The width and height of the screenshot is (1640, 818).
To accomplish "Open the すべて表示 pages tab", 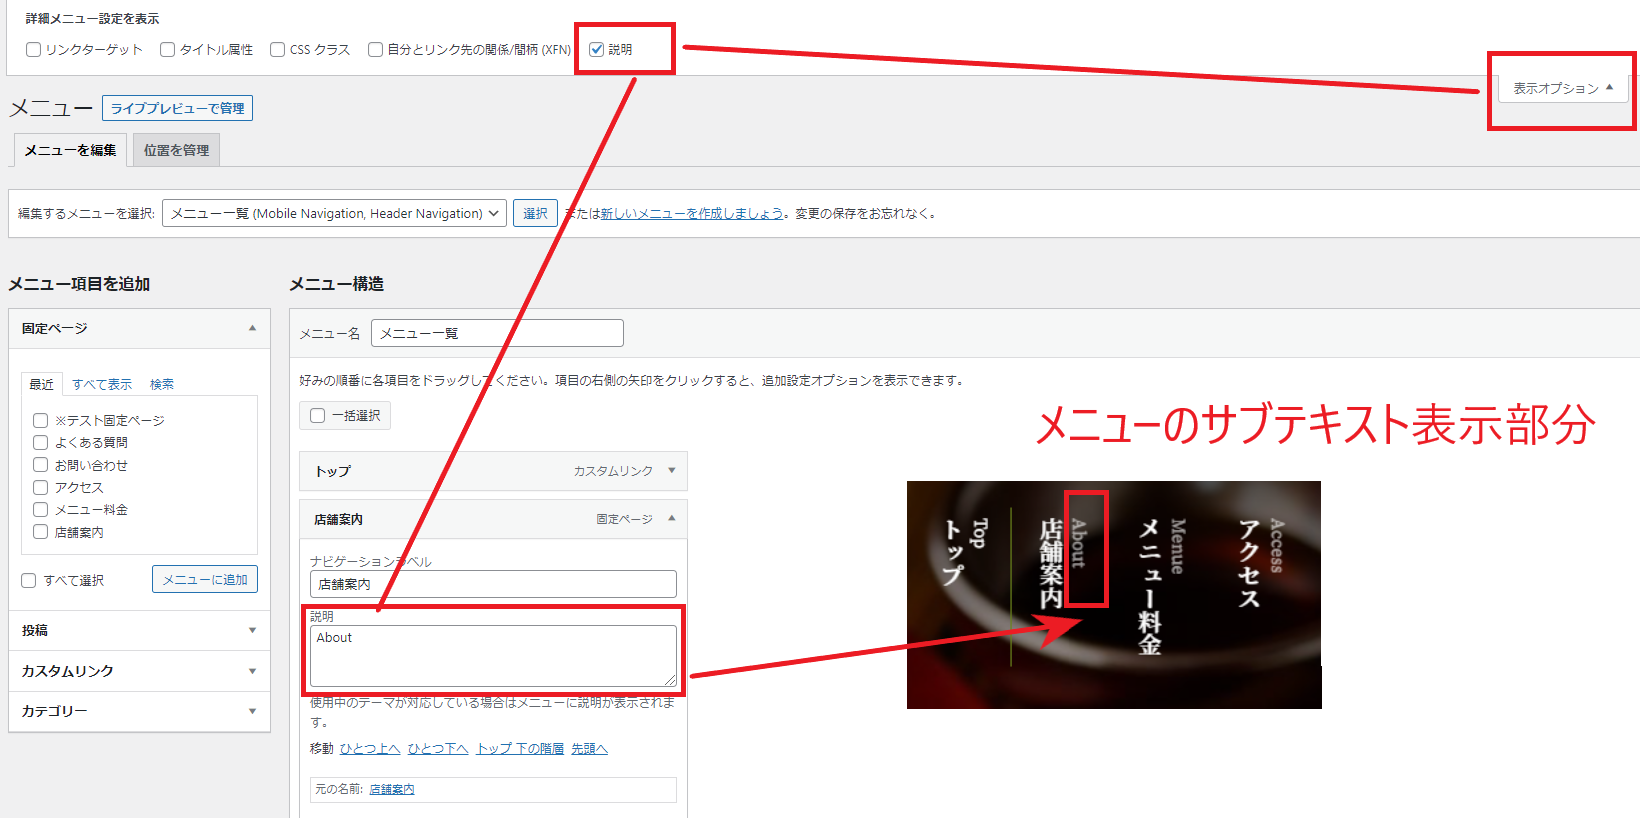I will pos(102,384).
